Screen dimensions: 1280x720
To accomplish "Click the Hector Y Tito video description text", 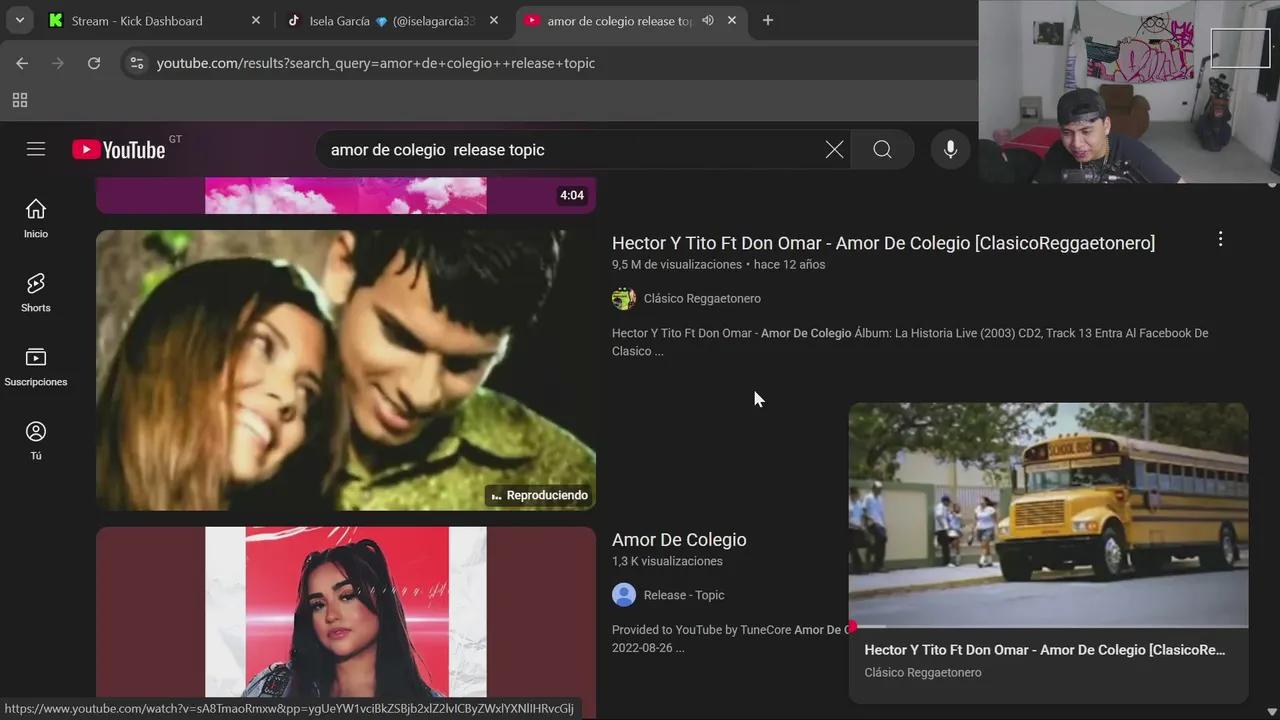I will 910,342.
